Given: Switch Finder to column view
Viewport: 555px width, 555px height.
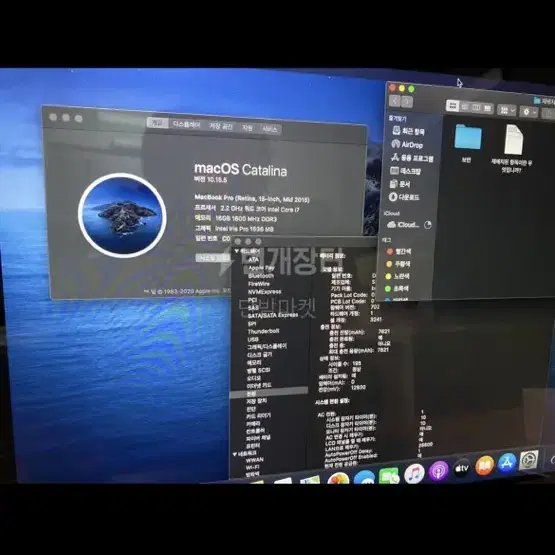Looking at the screenshot, I should coord(476,108).
